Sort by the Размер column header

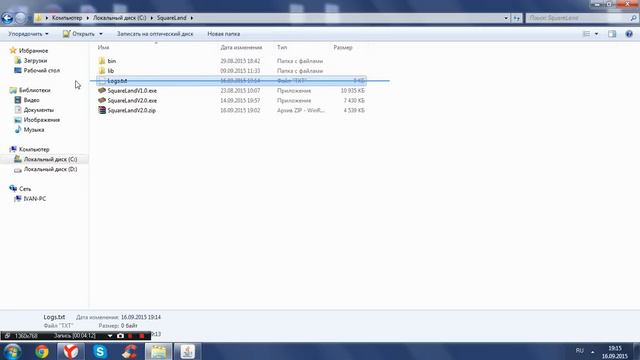342,47
